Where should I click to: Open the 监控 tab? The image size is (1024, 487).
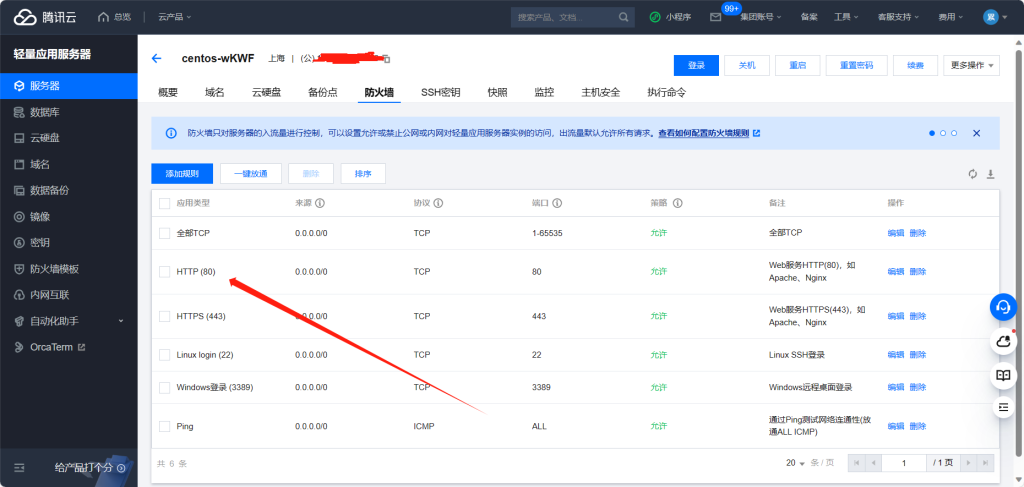pyautogui.click(x=544, y=92)
